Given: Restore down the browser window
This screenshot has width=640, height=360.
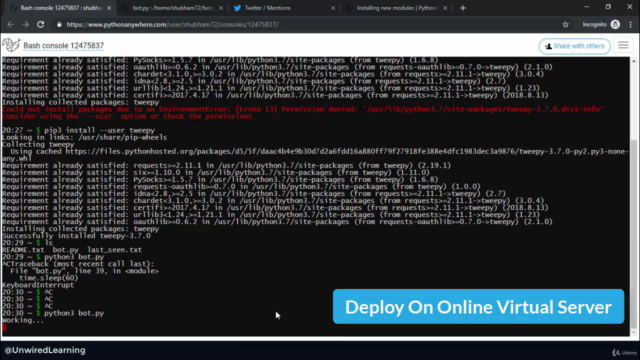Looking at the screenshot, I should pos(608,7).
